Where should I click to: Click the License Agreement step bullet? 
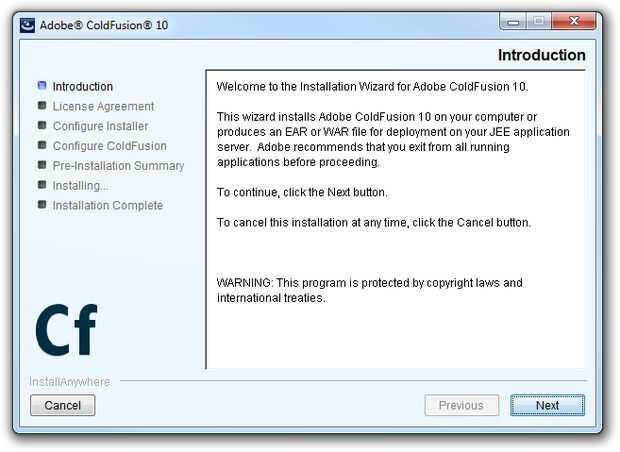[x=42, y=106]
